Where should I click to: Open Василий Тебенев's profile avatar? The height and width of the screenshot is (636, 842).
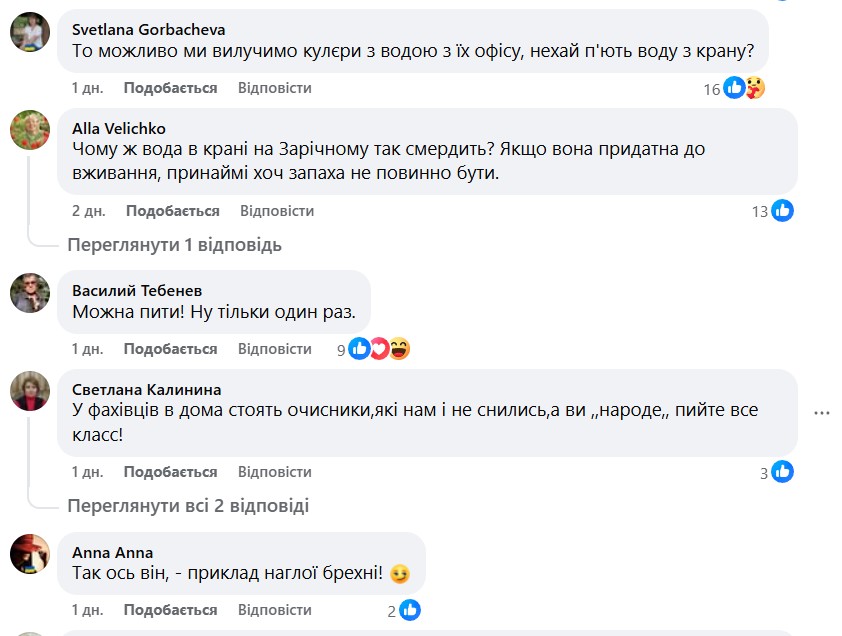point(30,293)
